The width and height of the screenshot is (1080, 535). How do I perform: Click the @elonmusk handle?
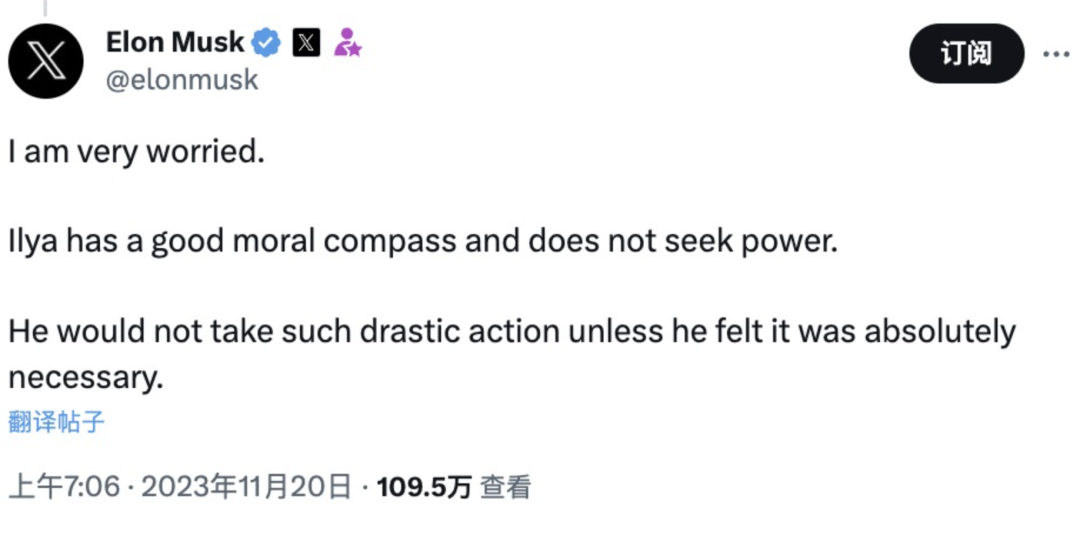(181, 80)
